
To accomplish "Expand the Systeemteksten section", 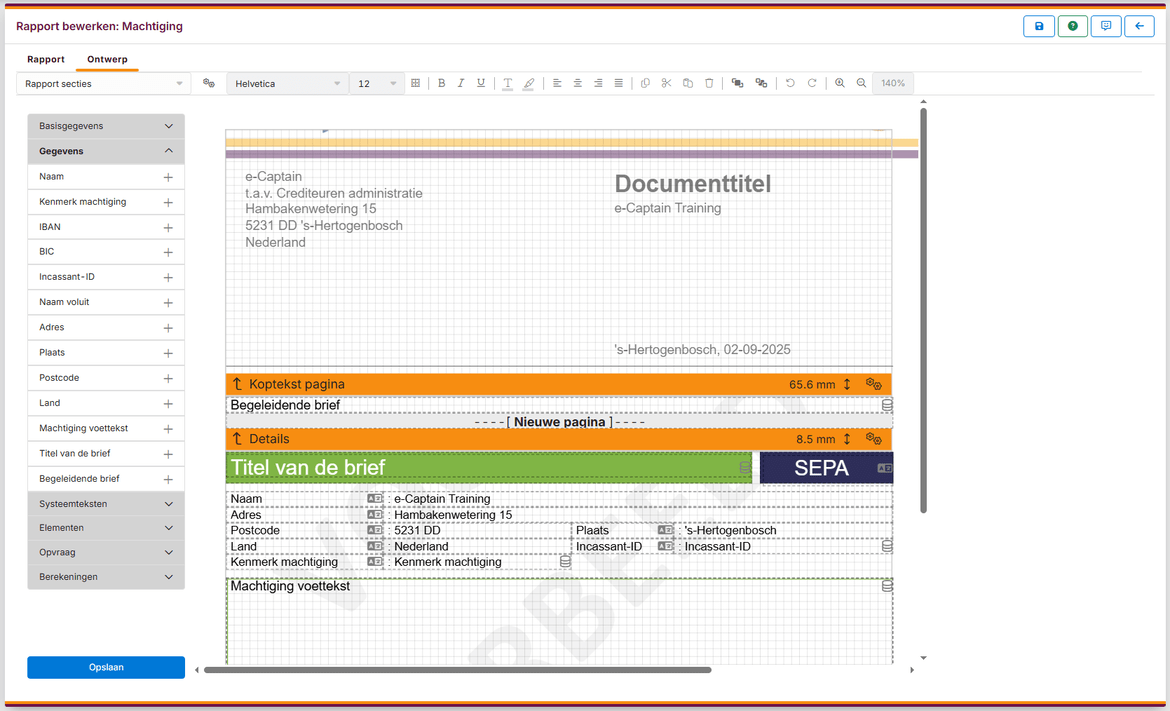I will pos(106,504).
